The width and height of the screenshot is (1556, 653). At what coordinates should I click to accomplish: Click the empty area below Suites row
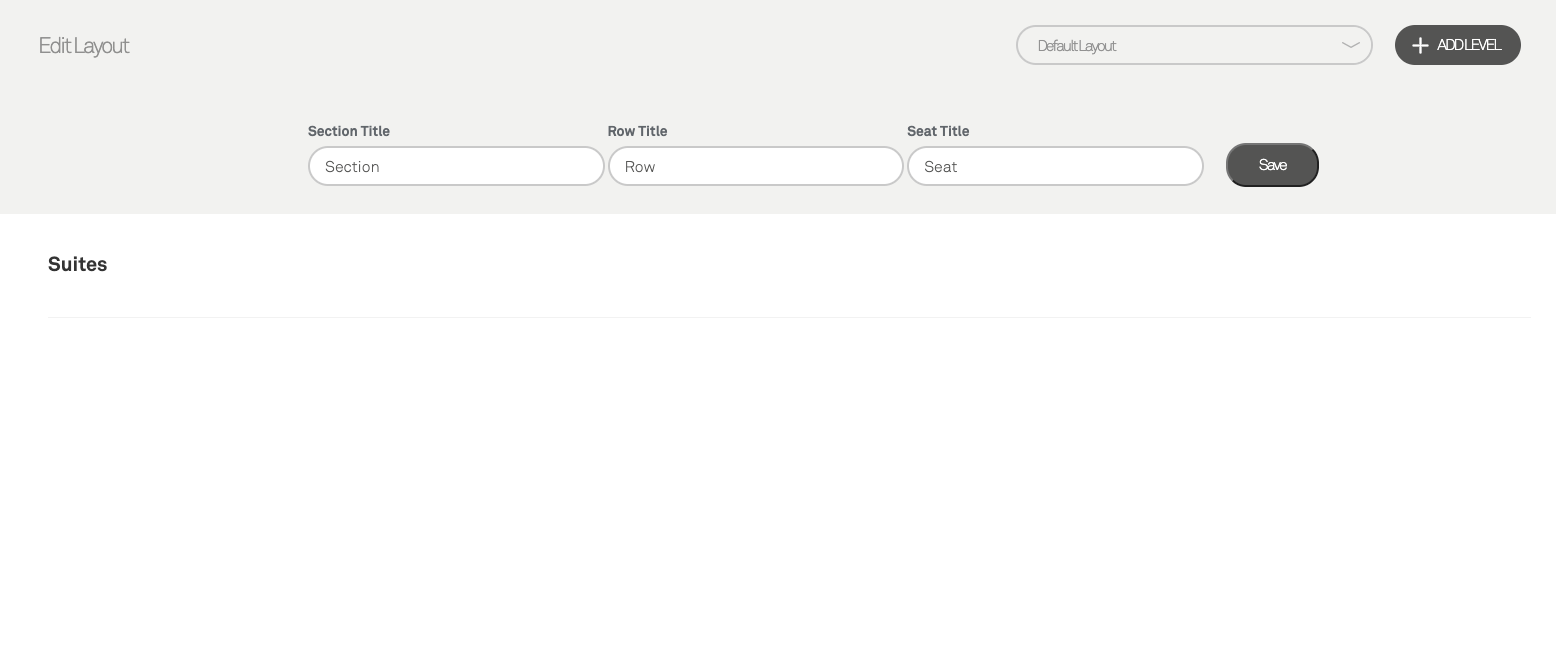click(x=778, y=480)
